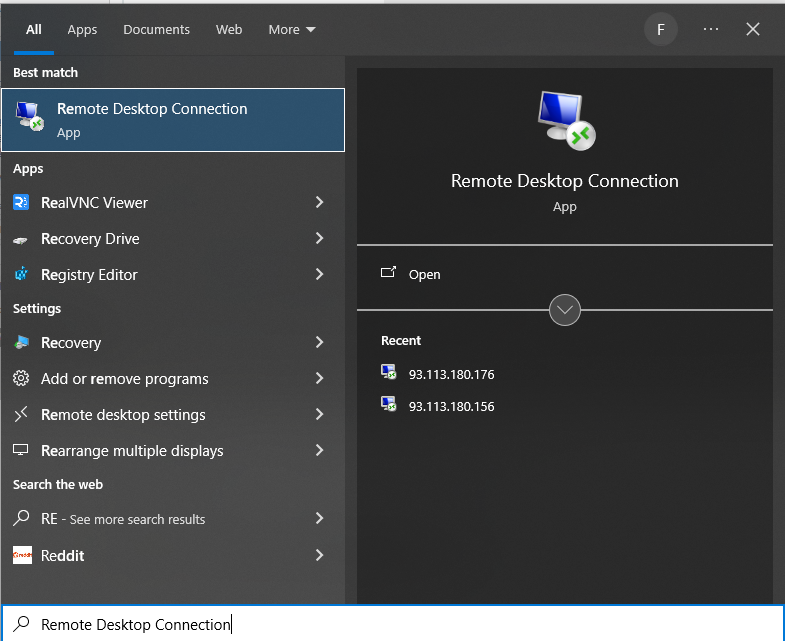The width and height of the screenshot is (785, 641).
Task: Click the Remote Desktop Connection title in preview pane
Action: (565, 181)
